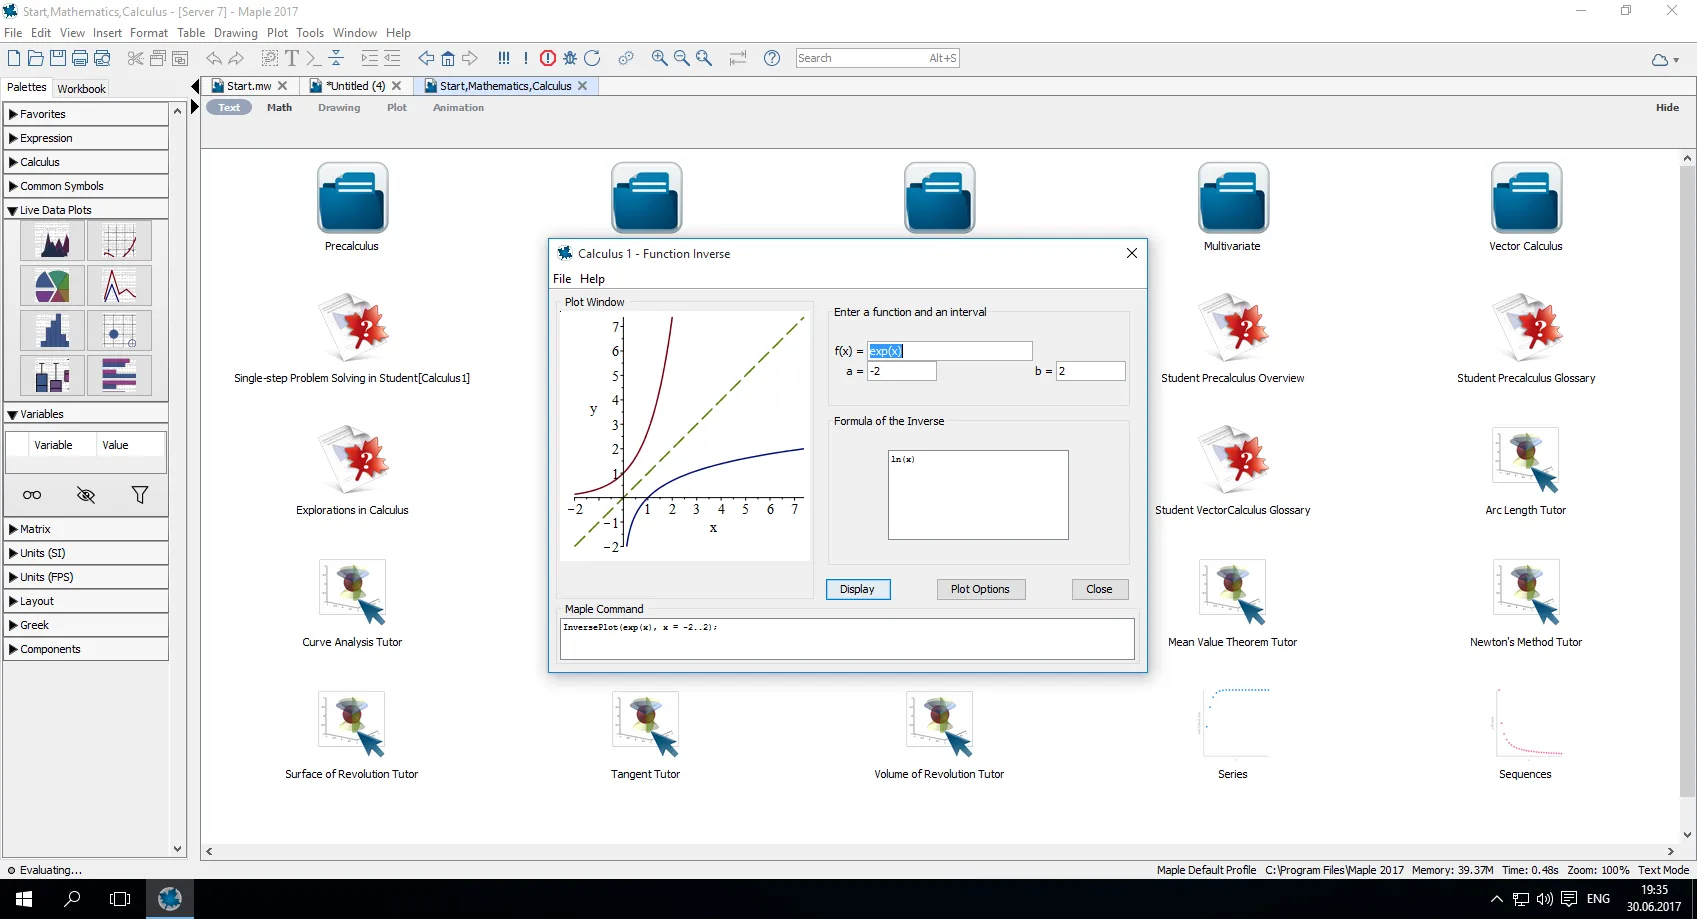Open Print Preview from the toolbar
Viewport: 1697px width, 919px height.
(102, 58)
